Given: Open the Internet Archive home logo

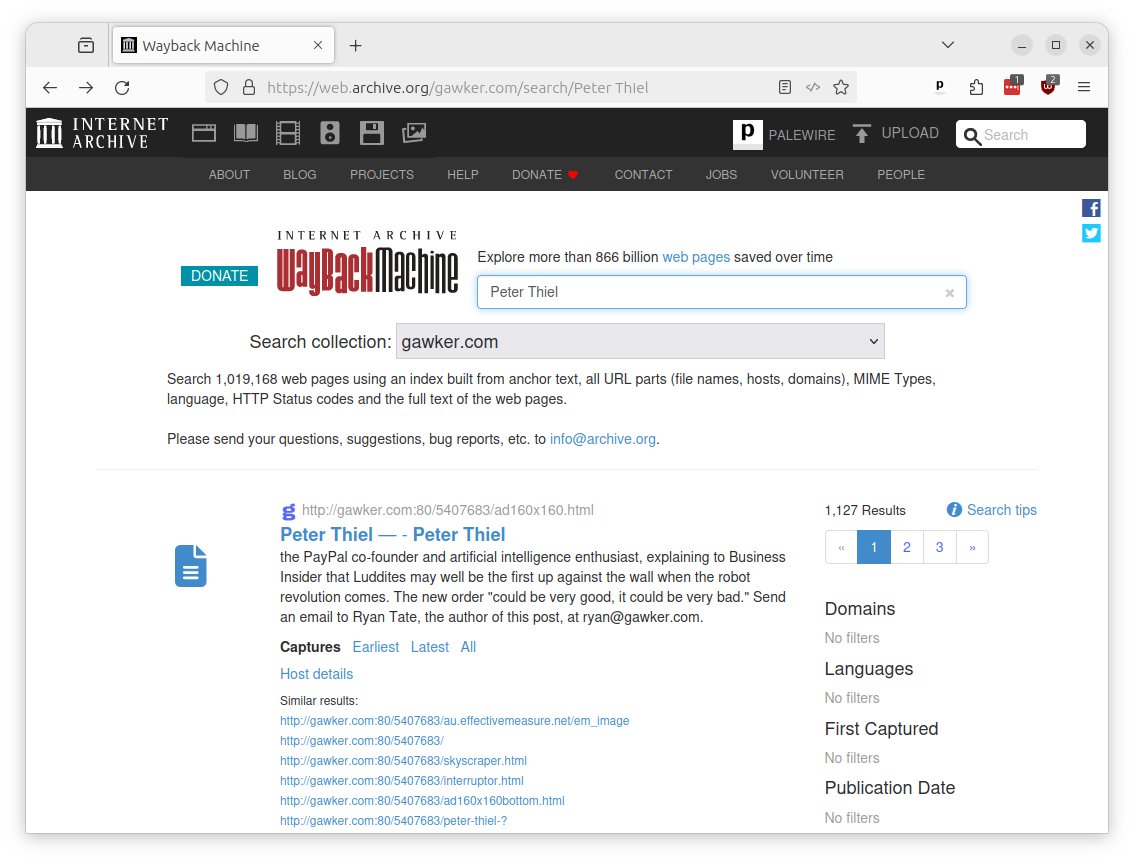Looking at the screenshot, I should 102,133.
